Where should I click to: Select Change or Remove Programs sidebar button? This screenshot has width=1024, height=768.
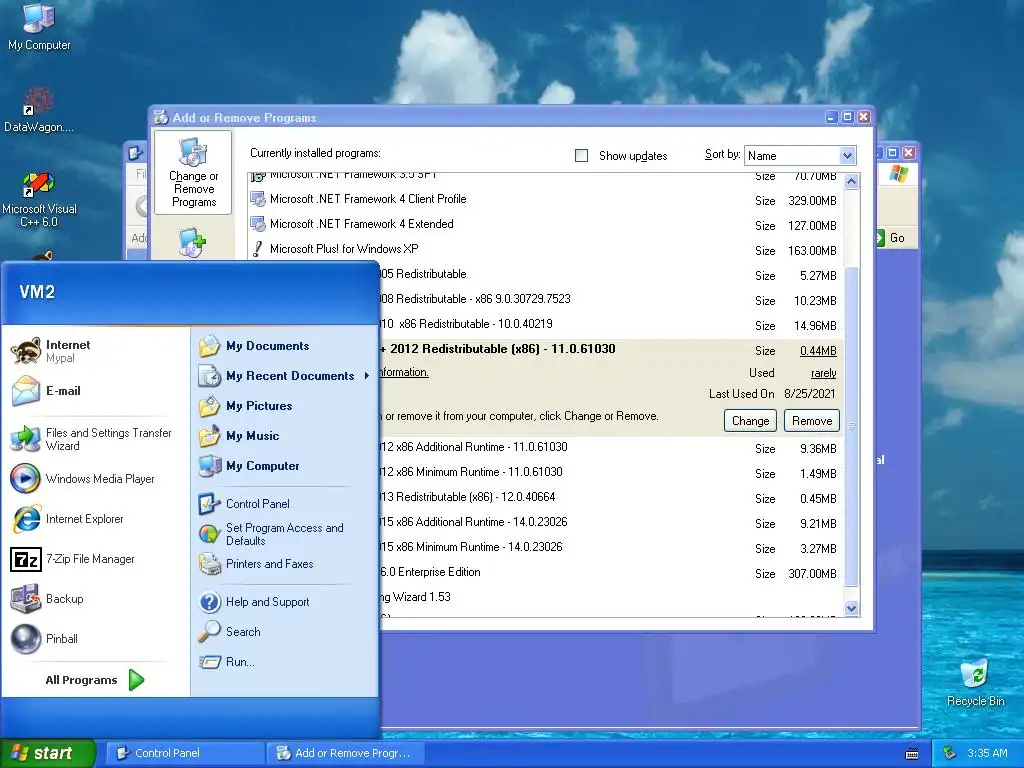193,172
